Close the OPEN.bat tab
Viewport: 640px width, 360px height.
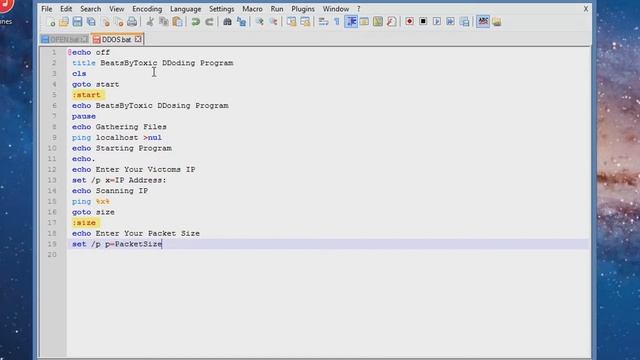pos(84,39)
